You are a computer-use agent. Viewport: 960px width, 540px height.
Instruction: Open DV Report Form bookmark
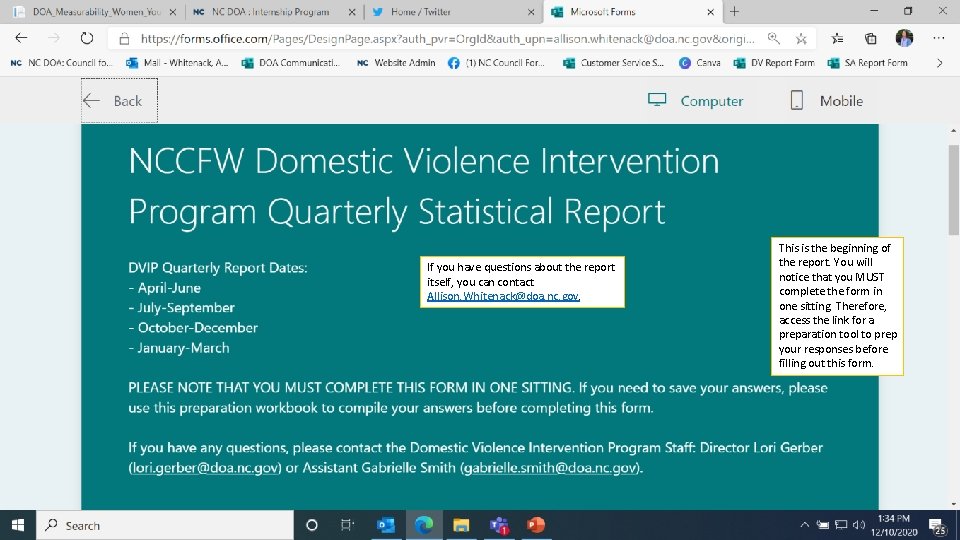[774, 62]
